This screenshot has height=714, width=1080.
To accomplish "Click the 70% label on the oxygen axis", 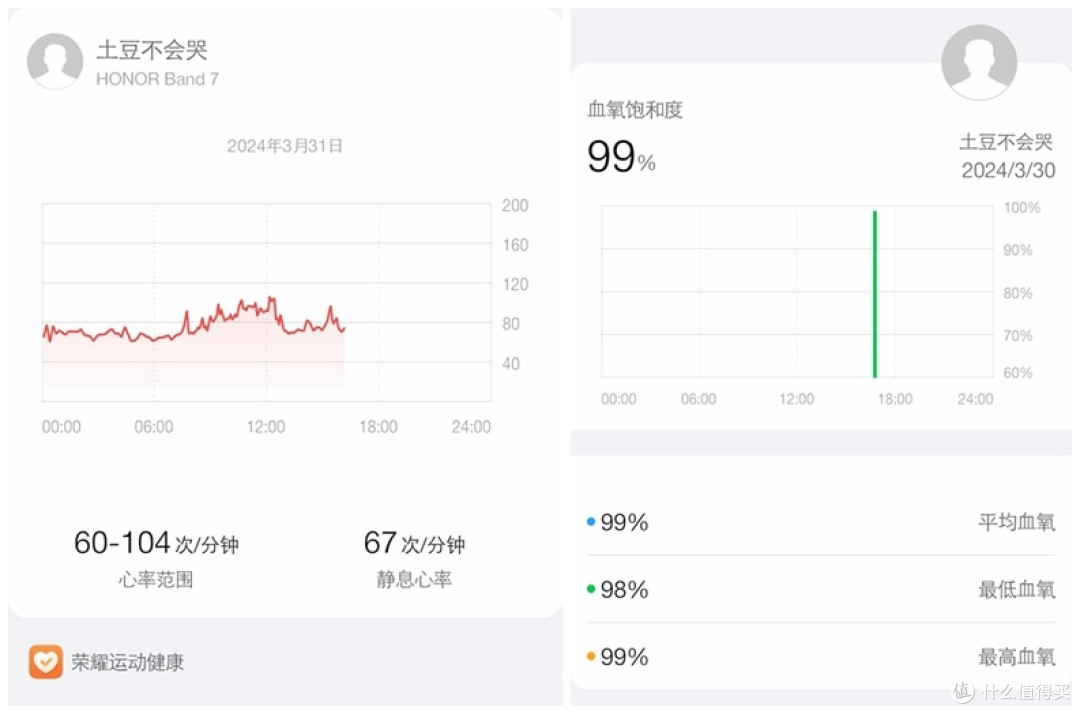I will click(1017, 335).
